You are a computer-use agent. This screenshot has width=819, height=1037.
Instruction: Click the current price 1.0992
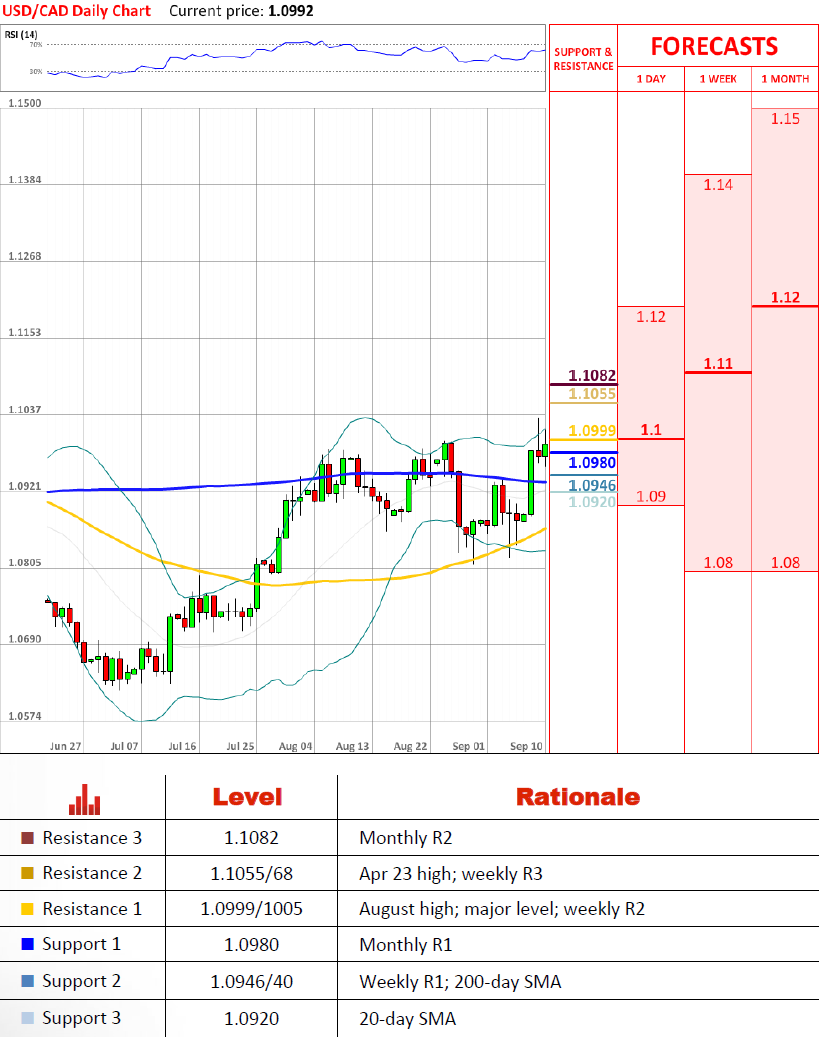pos(290,11)
